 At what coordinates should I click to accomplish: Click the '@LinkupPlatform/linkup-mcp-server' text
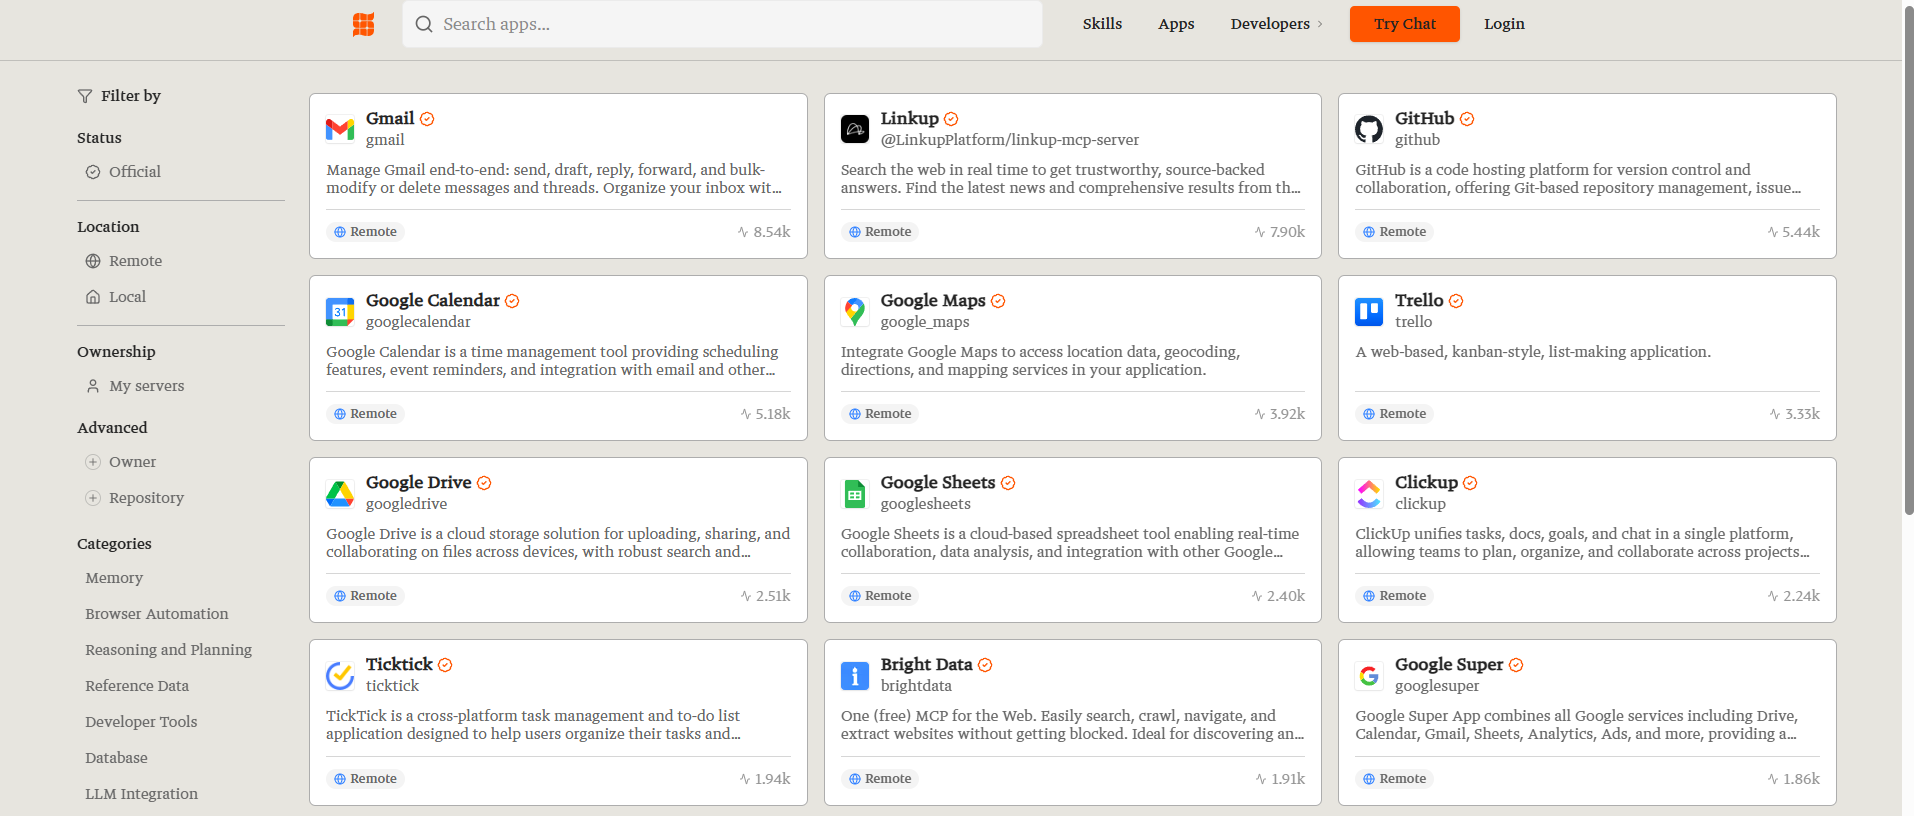[1010, 140]
